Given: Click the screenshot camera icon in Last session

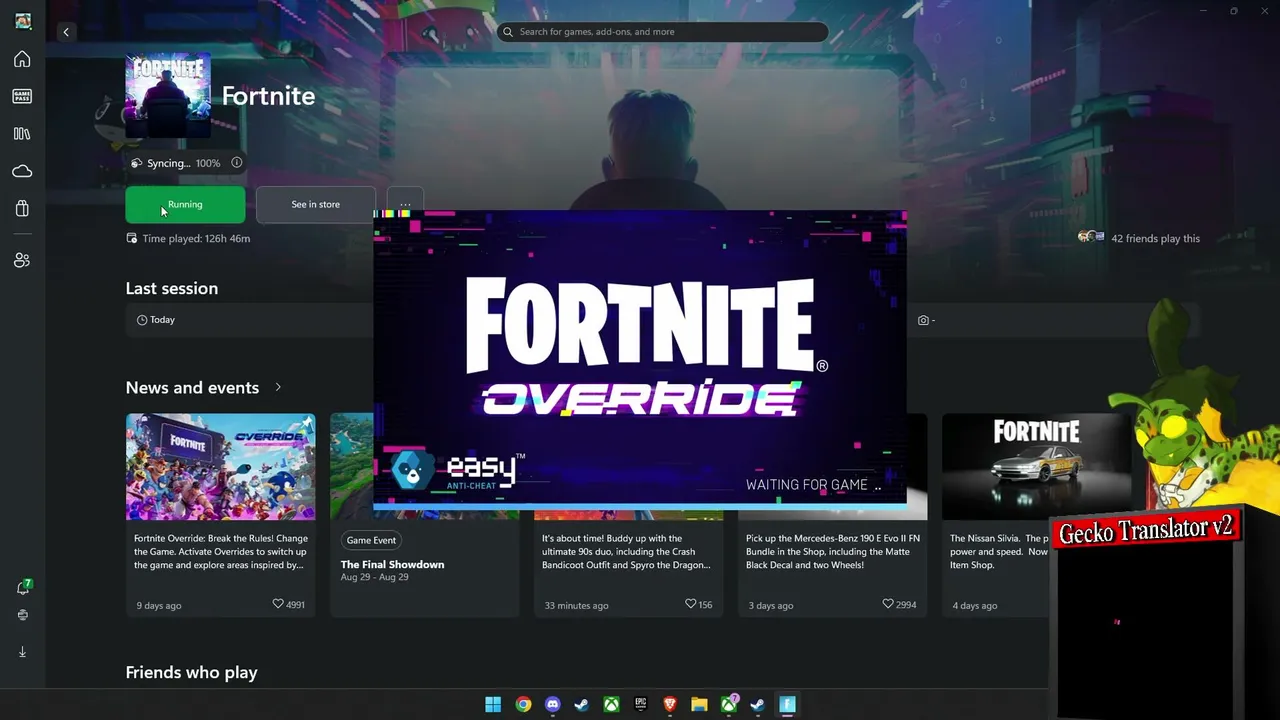Looking at the screenshot, I should click(x=923, y=320).
